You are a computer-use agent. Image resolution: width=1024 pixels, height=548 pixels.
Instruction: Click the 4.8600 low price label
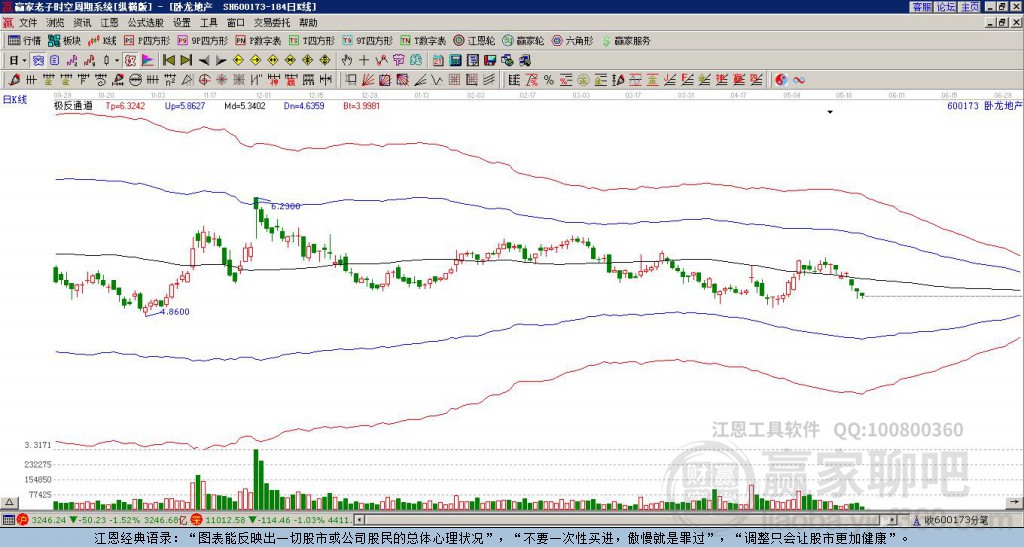tap(174, 312)
